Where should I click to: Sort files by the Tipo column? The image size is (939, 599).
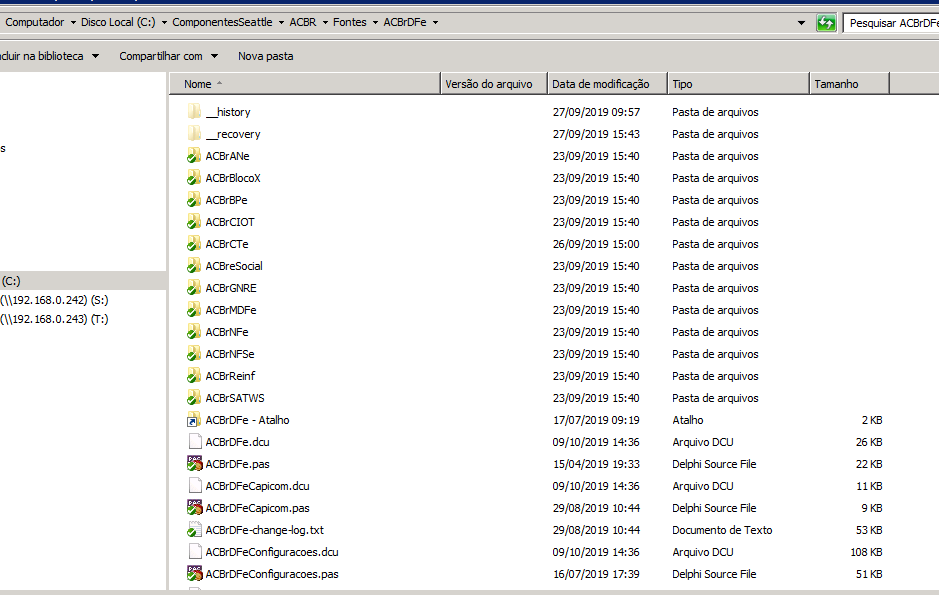(x=738, y=84)
